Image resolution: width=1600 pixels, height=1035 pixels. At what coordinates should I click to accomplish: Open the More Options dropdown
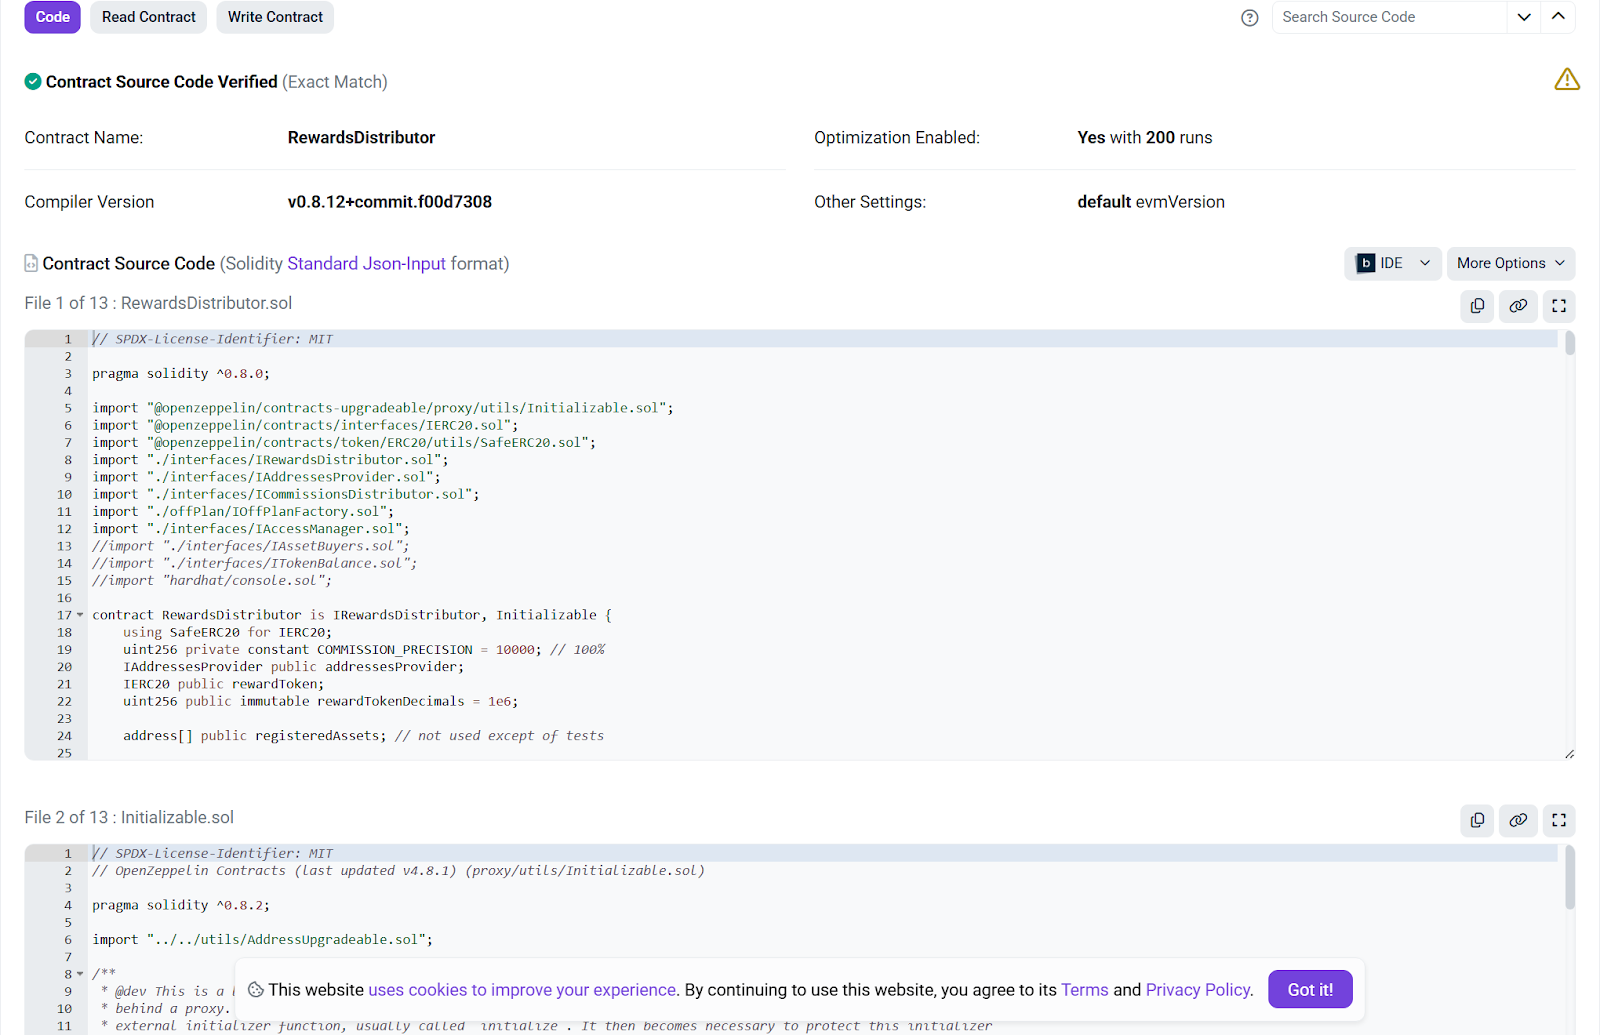point(1510,263)
